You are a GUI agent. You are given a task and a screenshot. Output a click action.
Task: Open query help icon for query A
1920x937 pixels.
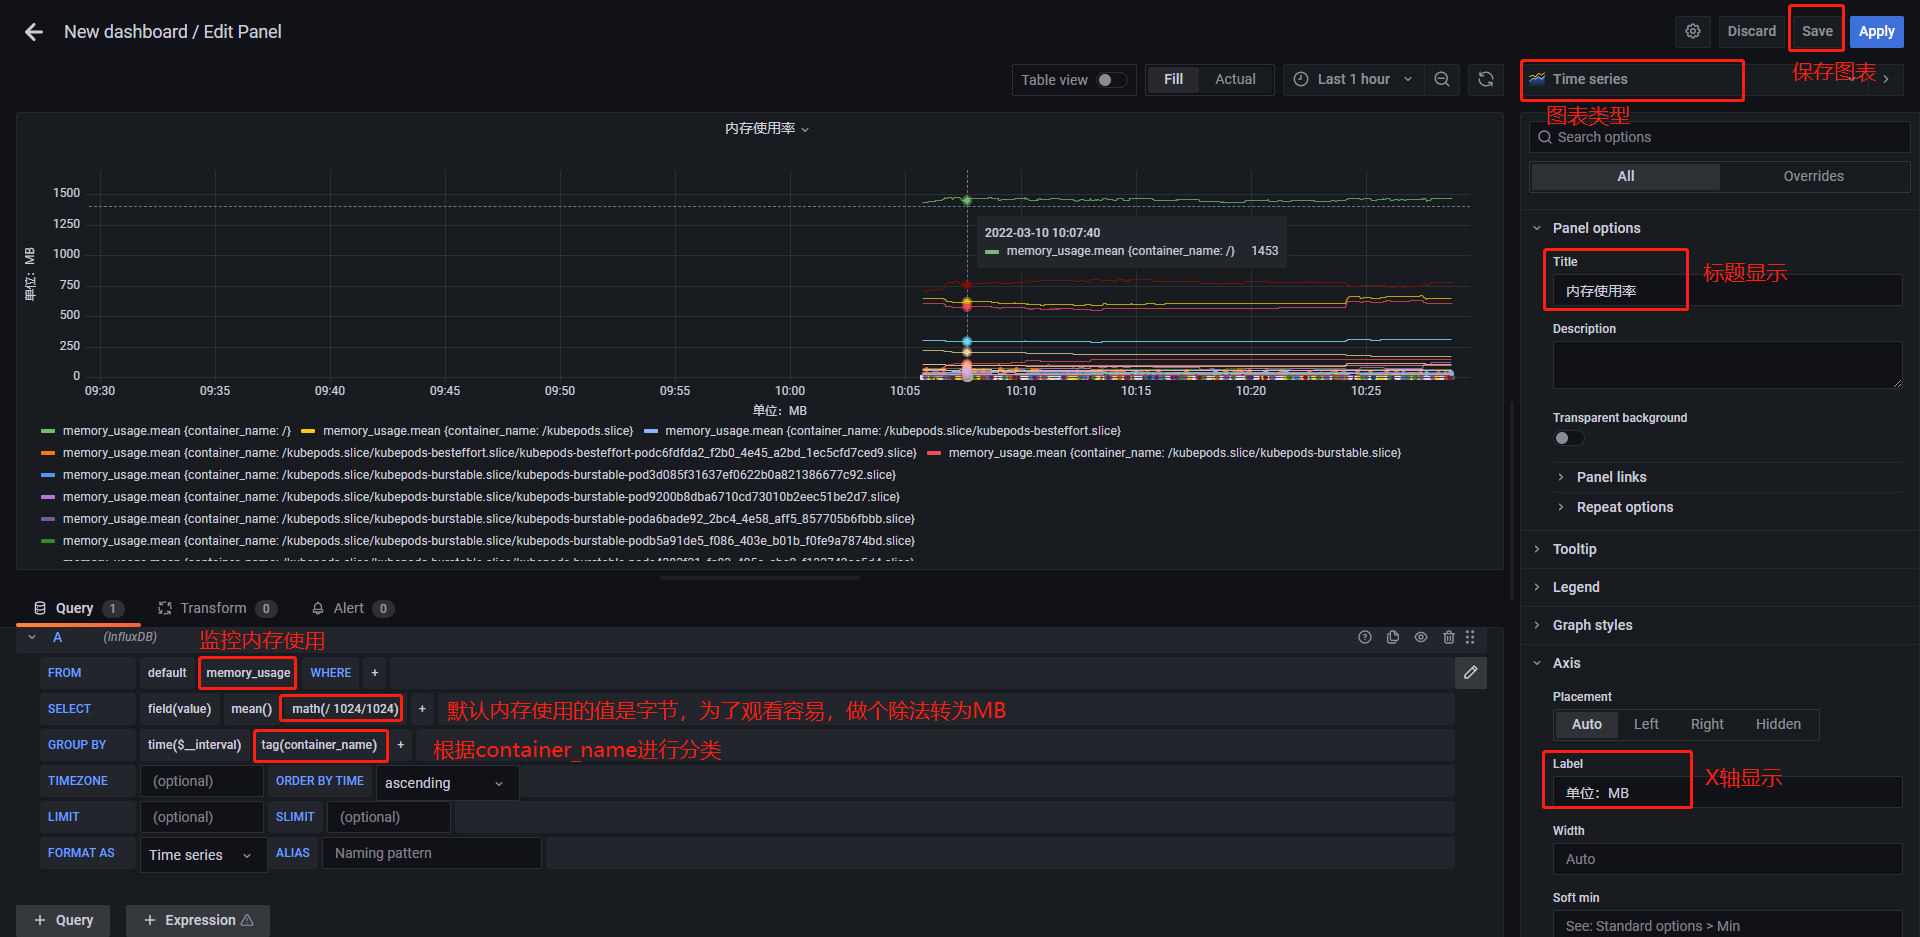pyautogui.click(x=1364, y=637)
